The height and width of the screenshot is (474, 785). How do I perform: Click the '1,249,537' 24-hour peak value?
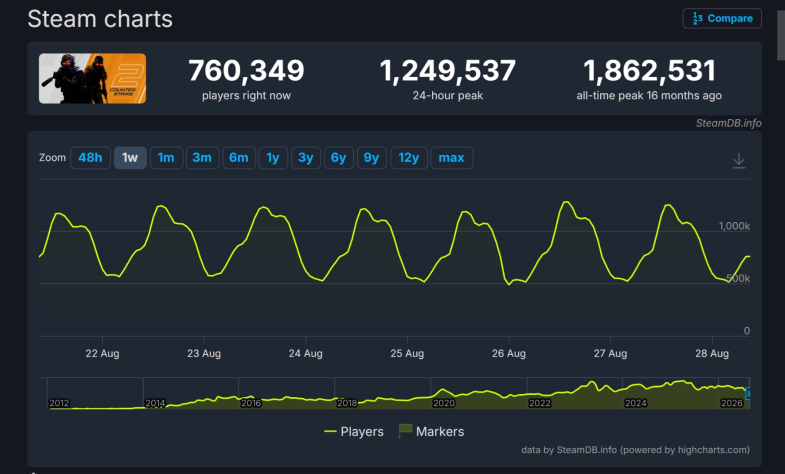[x=448, y=71]
